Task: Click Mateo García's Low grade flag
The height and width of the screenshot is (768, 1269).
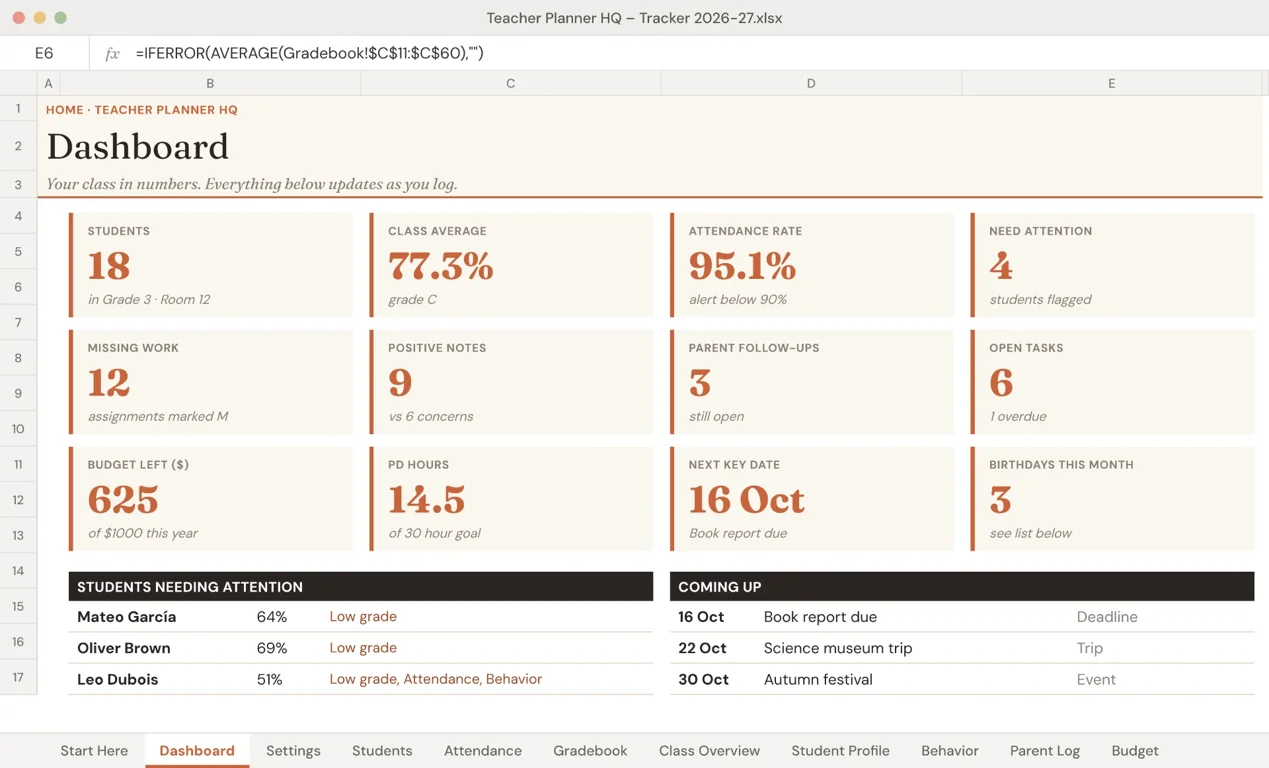Action: click(363, 617)
